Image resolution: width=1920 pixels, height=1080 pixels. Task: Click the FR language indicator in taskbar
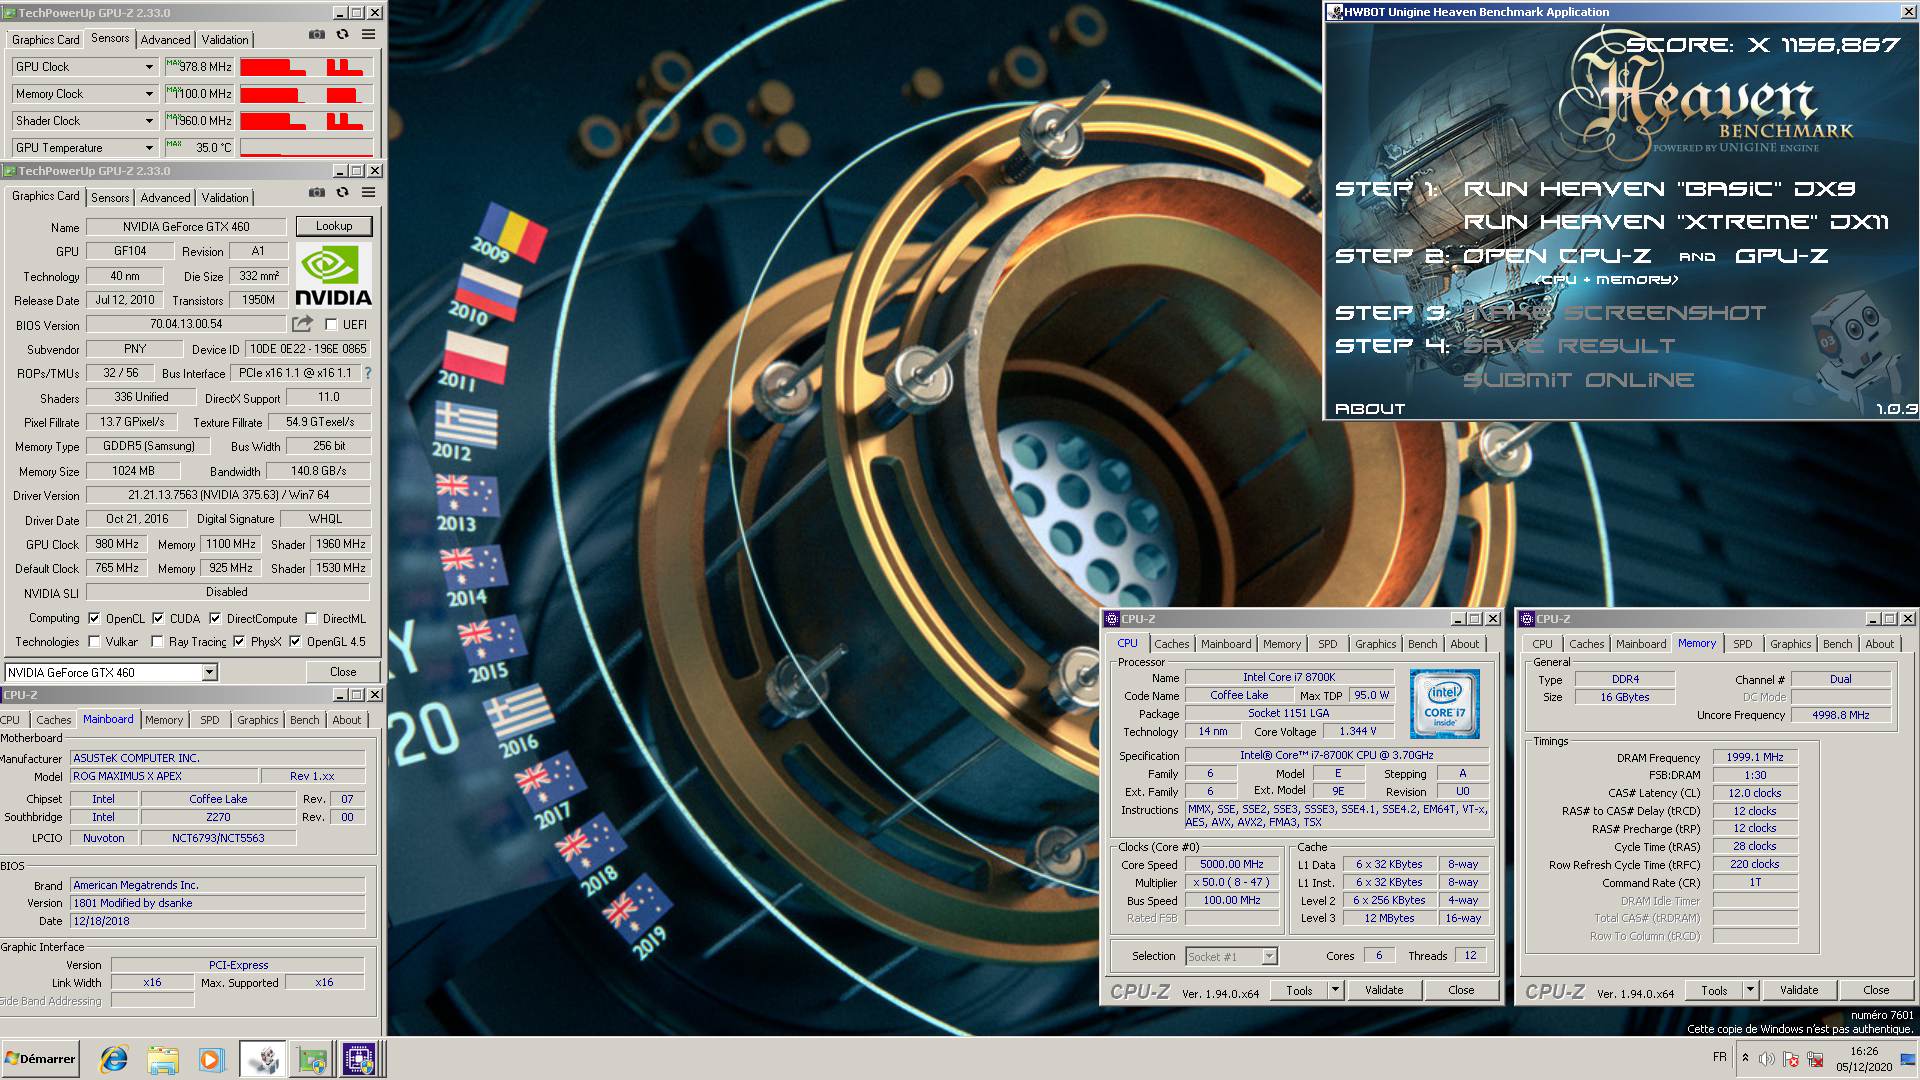tap(1719, 1057)
